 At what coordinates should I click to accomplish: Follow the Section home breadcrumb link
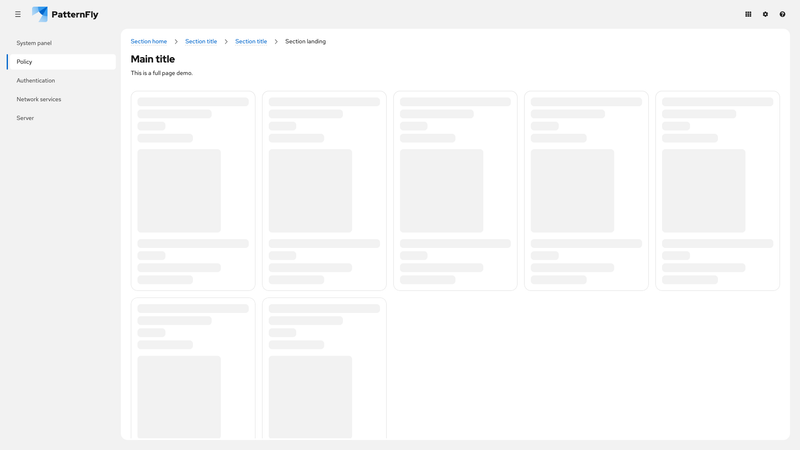(x=148, y=41)
